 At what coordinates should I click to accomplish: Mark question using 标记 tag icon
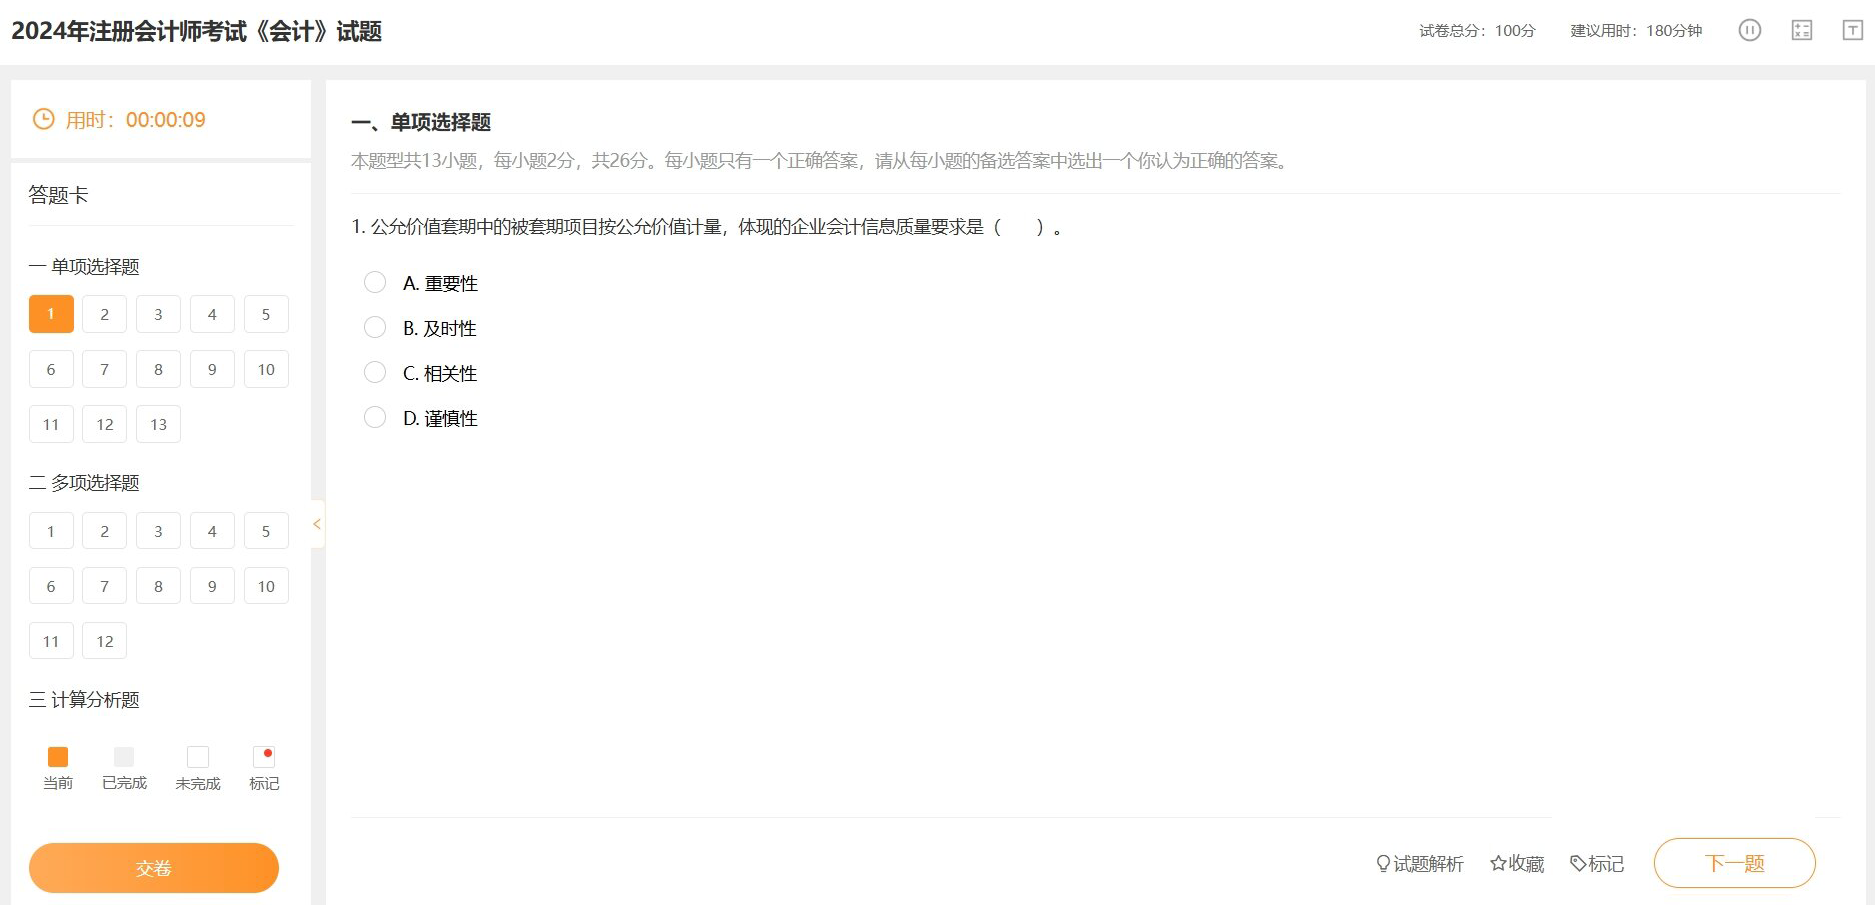coord(1596,863)
